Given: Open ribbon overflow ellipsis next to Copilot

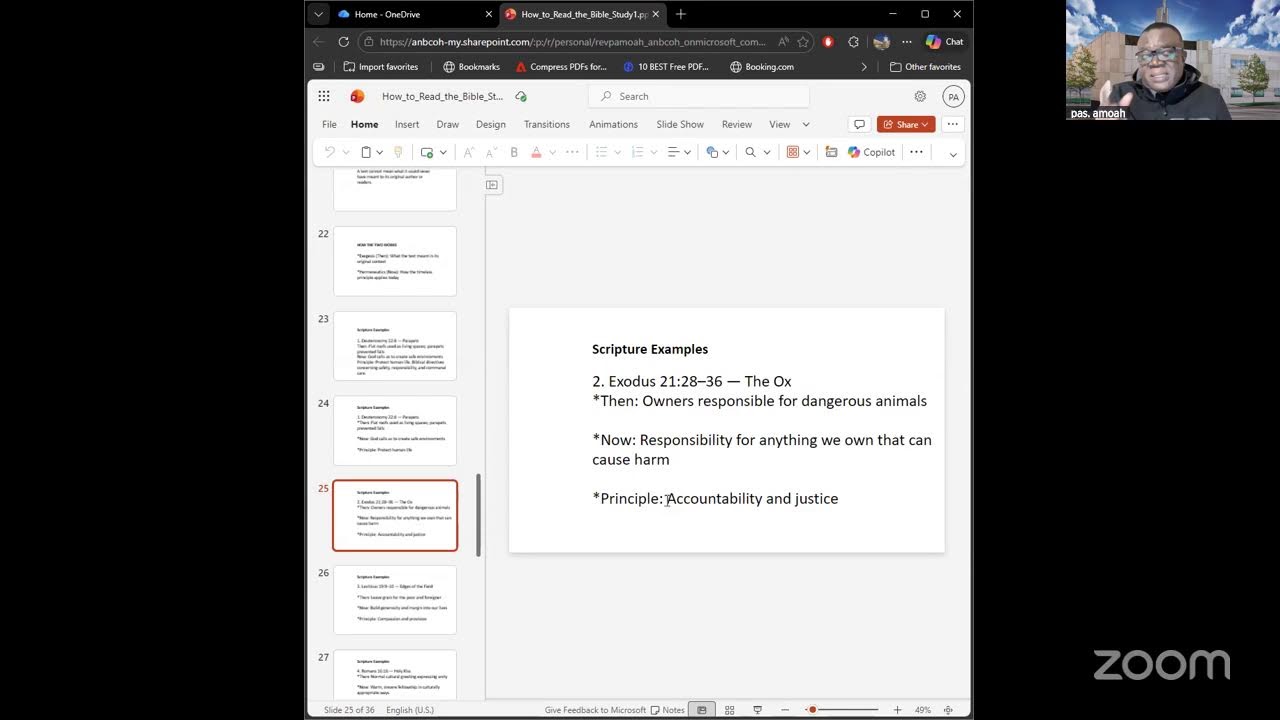Looking at the screenshot, I should (x=916, y=152).
